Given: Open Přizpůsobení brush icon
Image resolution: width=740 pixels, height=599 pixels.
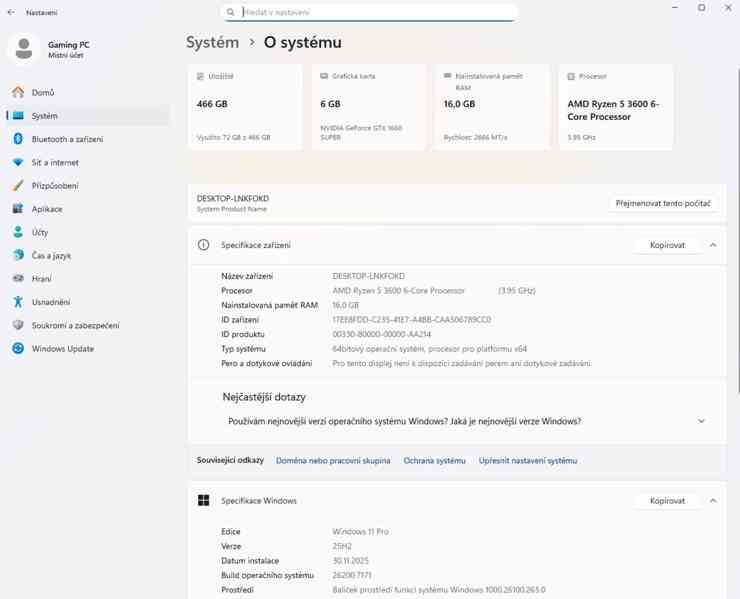Looking at the screenshot, I should 18,186.
